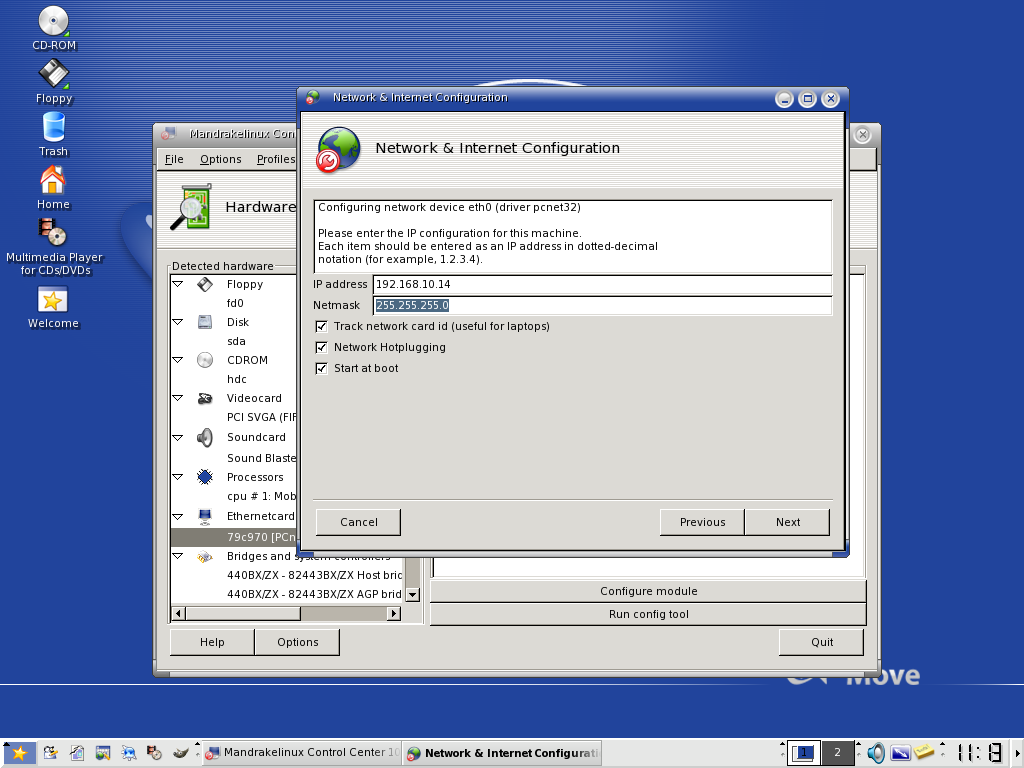Select the 79c970 Ethernet card entry

coord(234,537)
